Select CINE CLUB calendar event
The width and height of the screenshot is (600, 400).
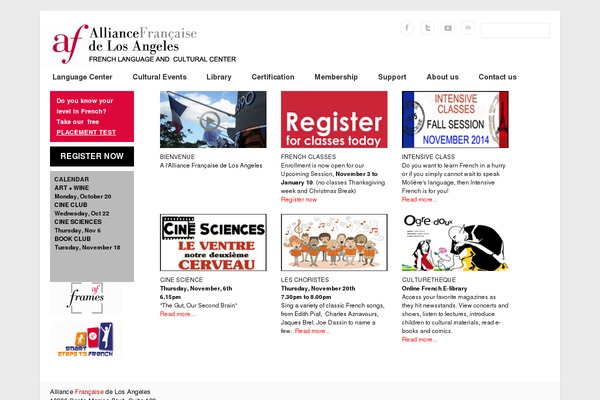(71, 205)
